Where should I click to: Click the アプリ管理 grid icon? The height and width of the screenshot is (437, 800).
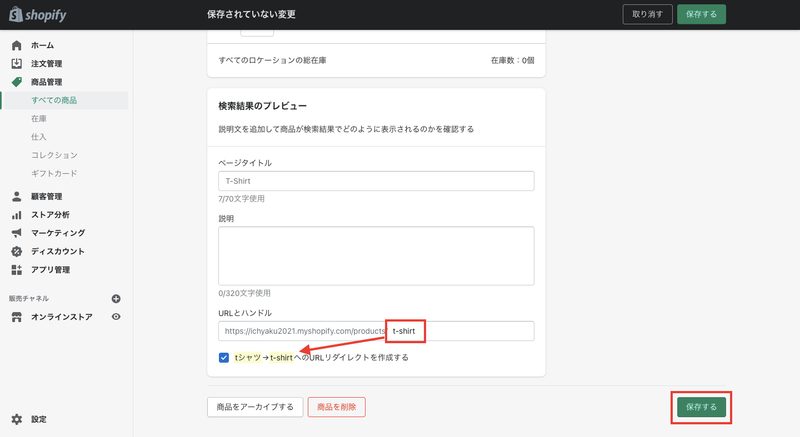point(16,270)
